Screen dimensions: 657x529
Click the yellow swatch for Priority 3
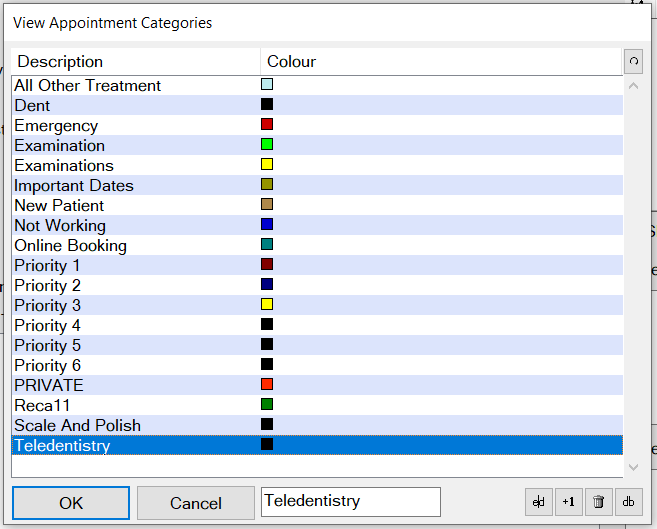click(267, 304)
